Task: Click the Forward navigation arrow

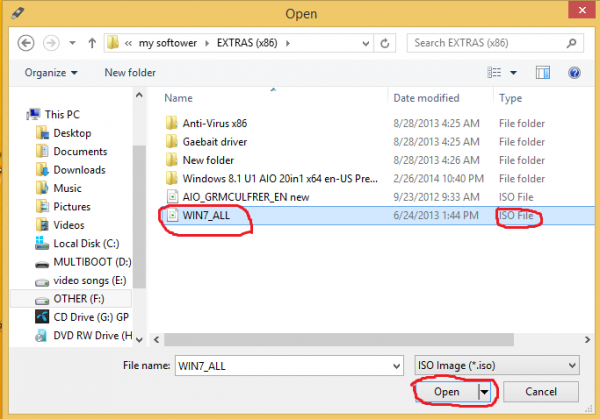Action: (51, 43)
